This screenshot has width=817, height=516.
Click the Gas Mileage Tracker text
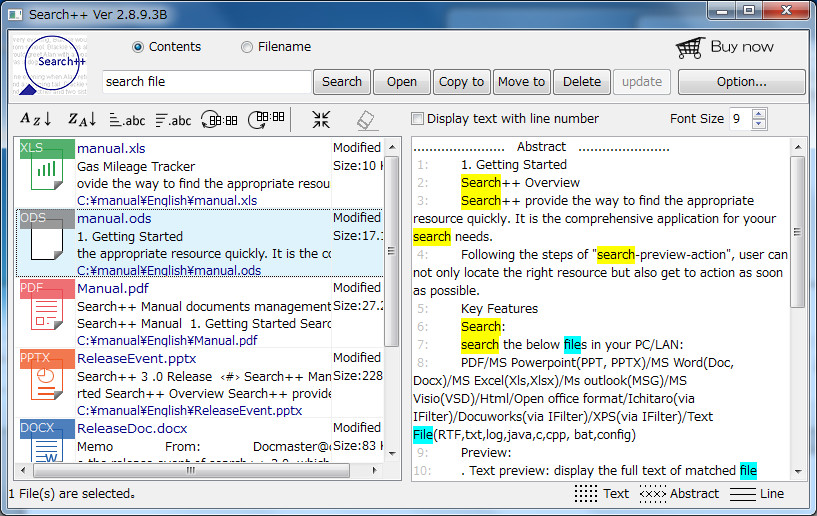(x=135, y=167)
